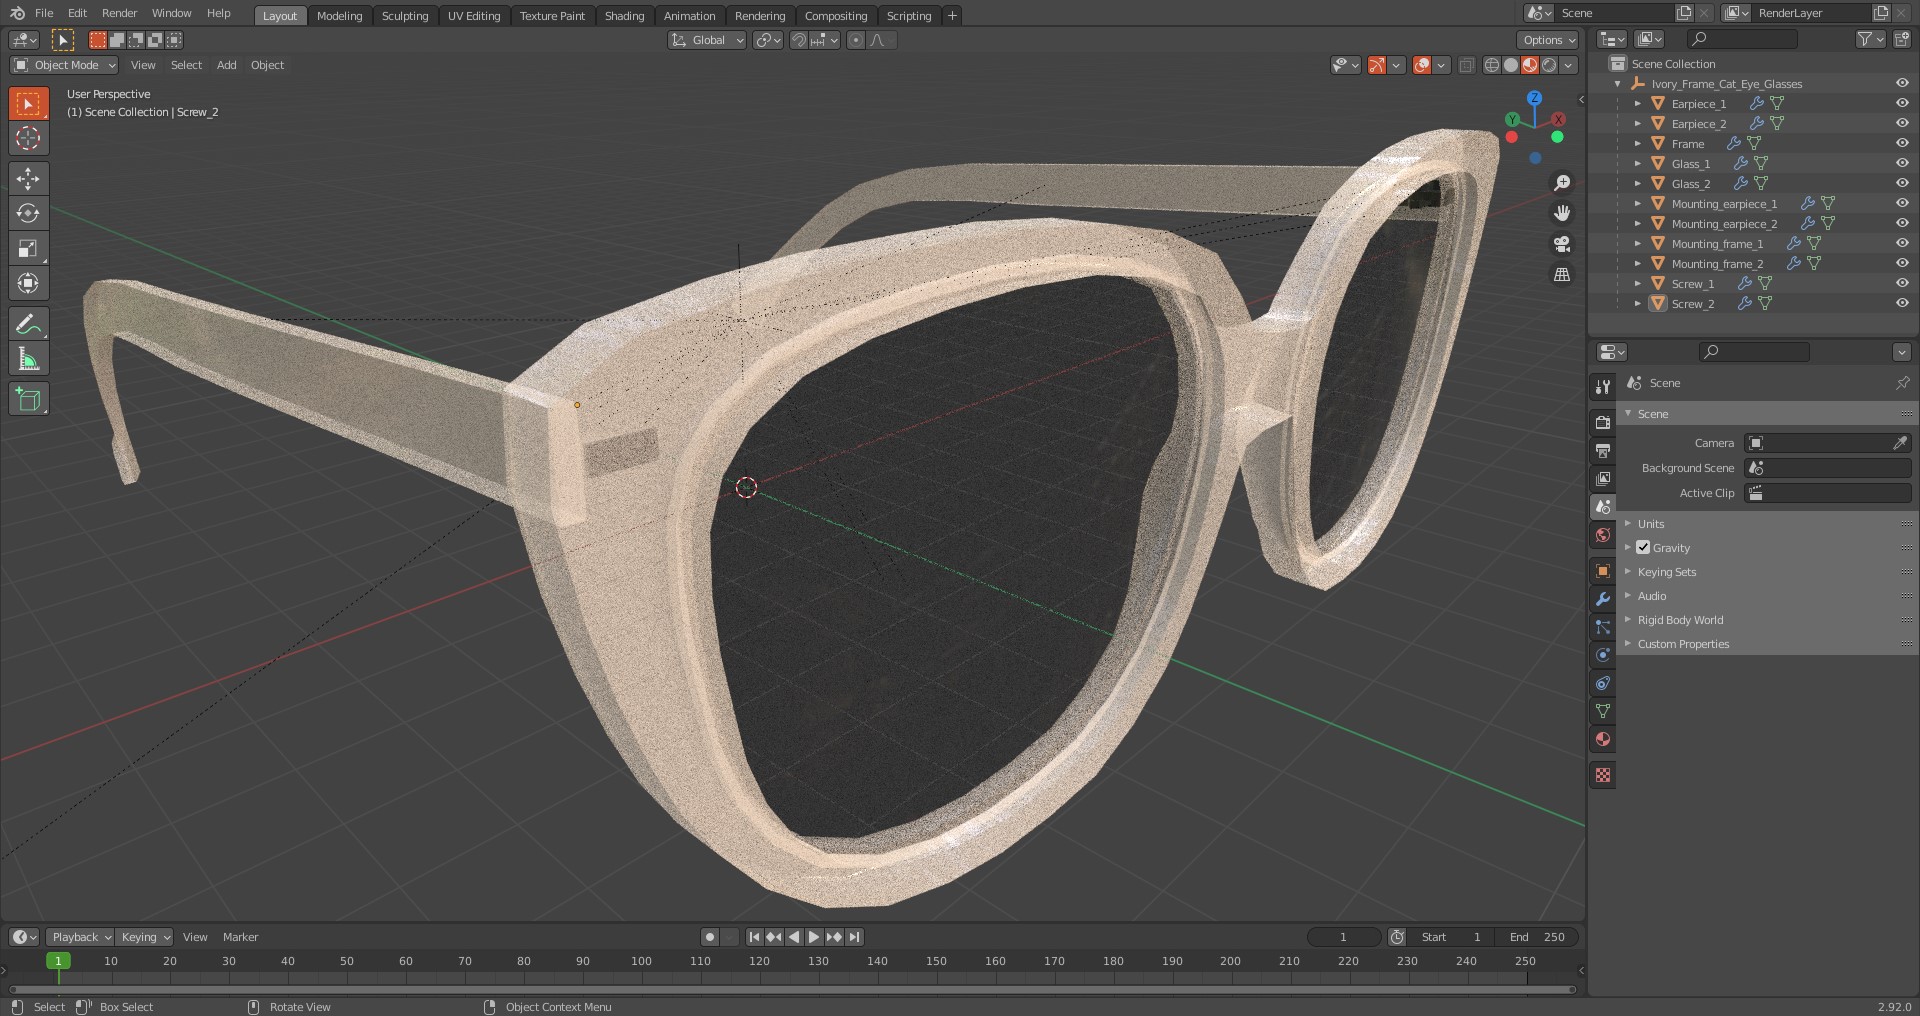Open View Layer properties tab
Viewport: 1920px width, 1016px height.
[1603, 479]
